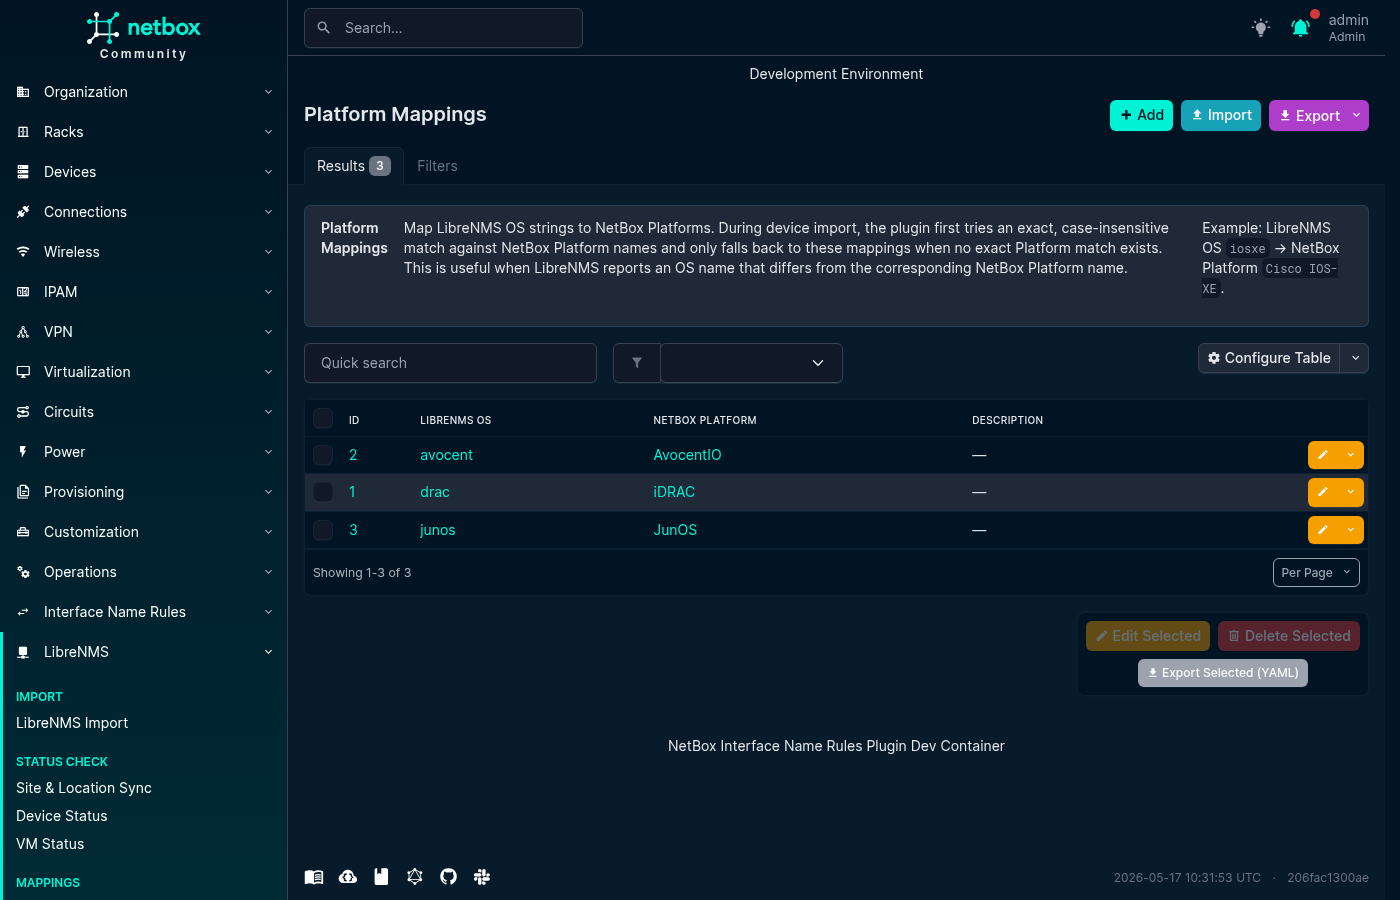Screen dimensions: 1400x900
Task: Open the Export dropdown arrow
Action: (1357, 115)
